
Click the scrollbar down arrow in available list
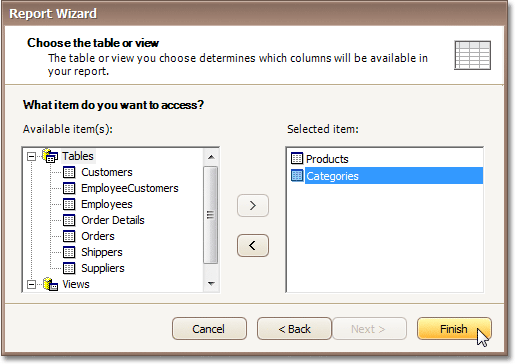211,284
